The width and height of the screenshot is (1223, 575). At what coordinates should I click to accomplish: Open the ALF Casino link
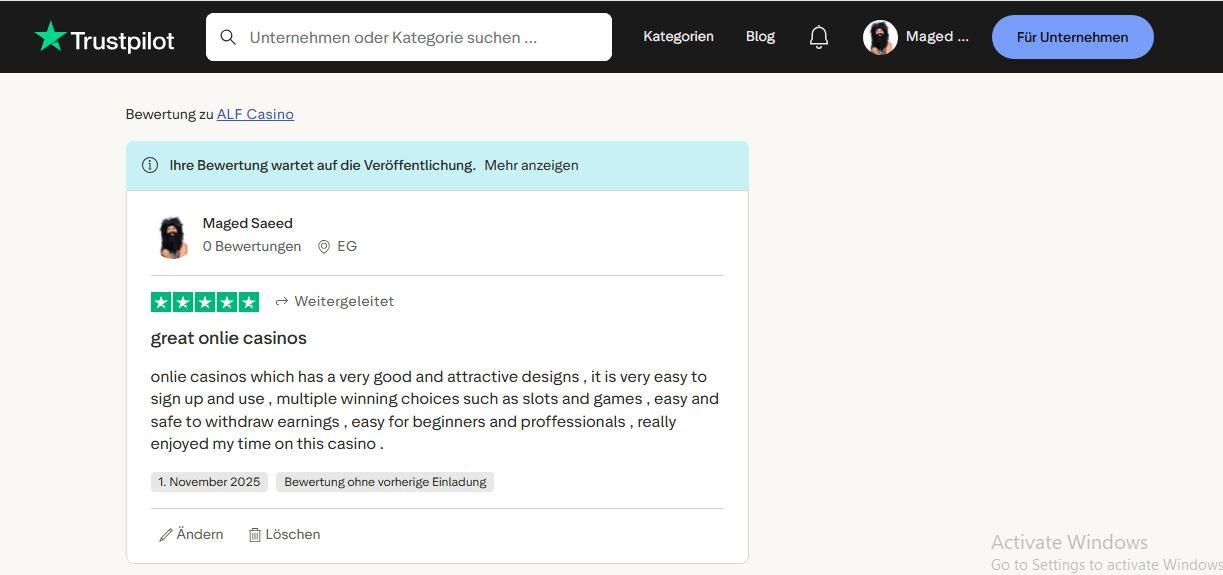255,114
